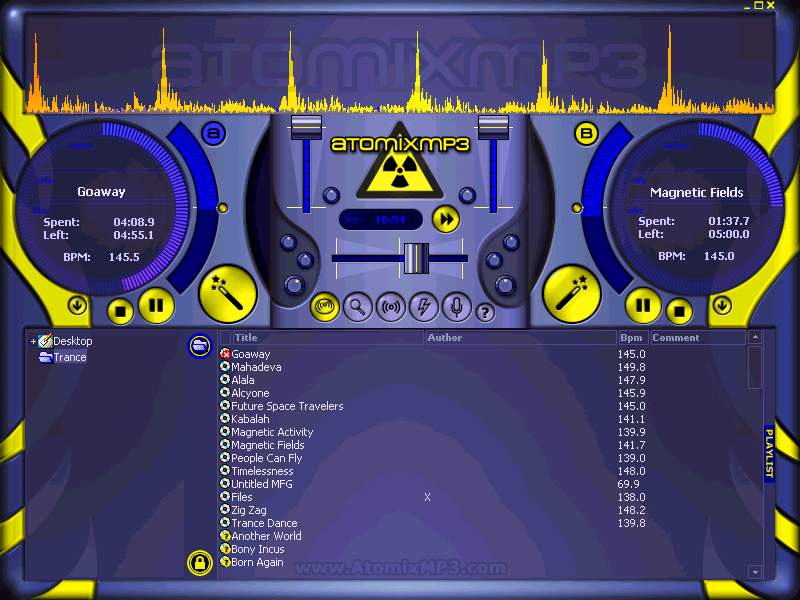Sort tracks by the Bpm column header
The width and height of the screenshot is (800, 600).
(x=633, y=337)
